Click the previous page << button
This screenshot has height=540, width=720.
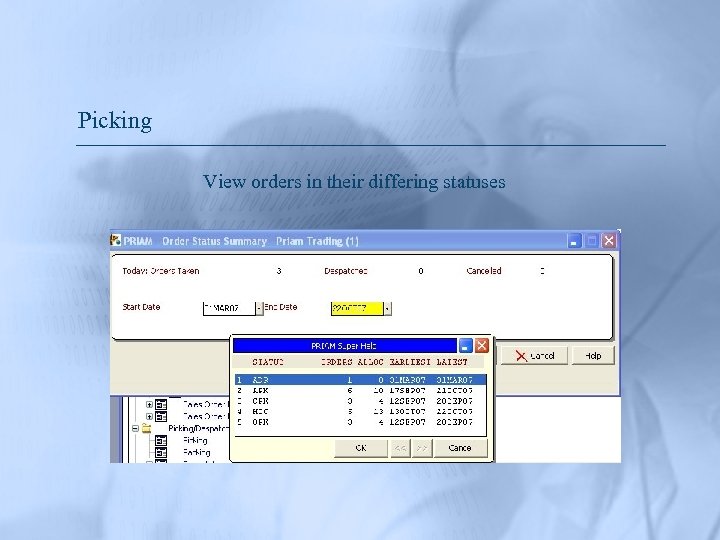[x=400, y=448]
